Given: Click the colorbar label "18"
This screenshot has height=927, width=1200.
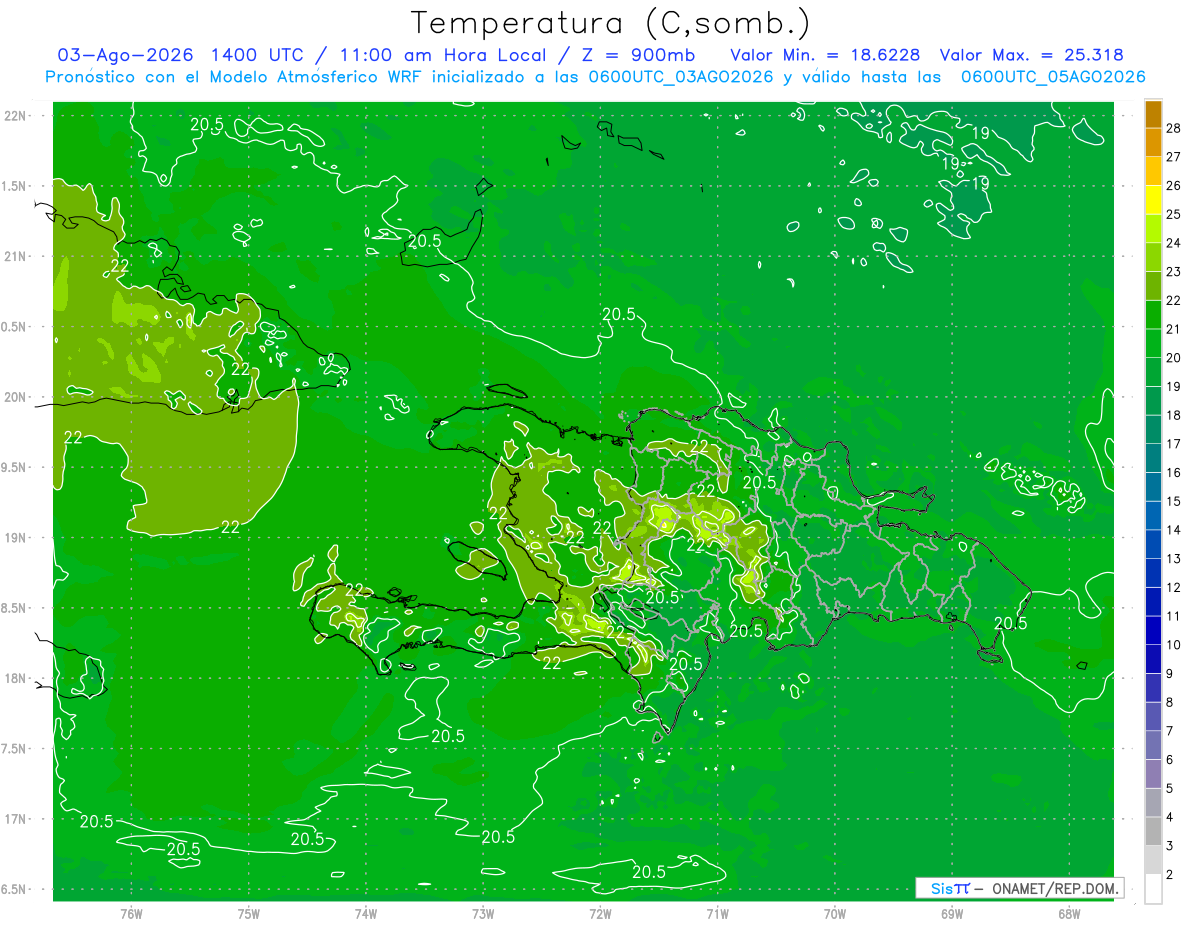Looking at the screenshot, I should click(1173, 415).
